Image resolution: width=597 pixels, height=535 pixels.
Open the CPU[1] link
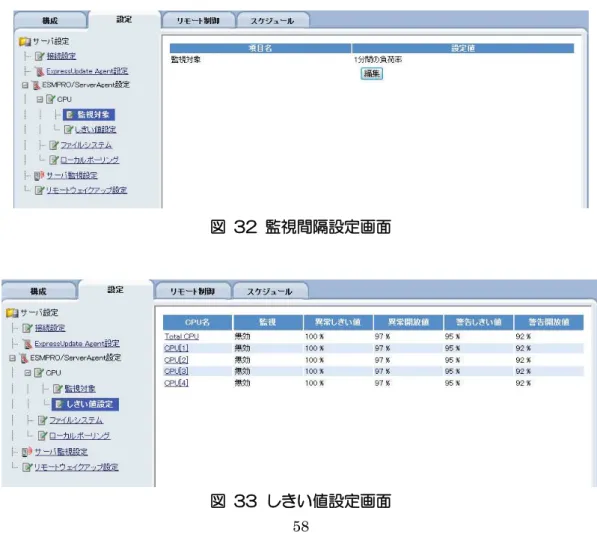[176, 348]
